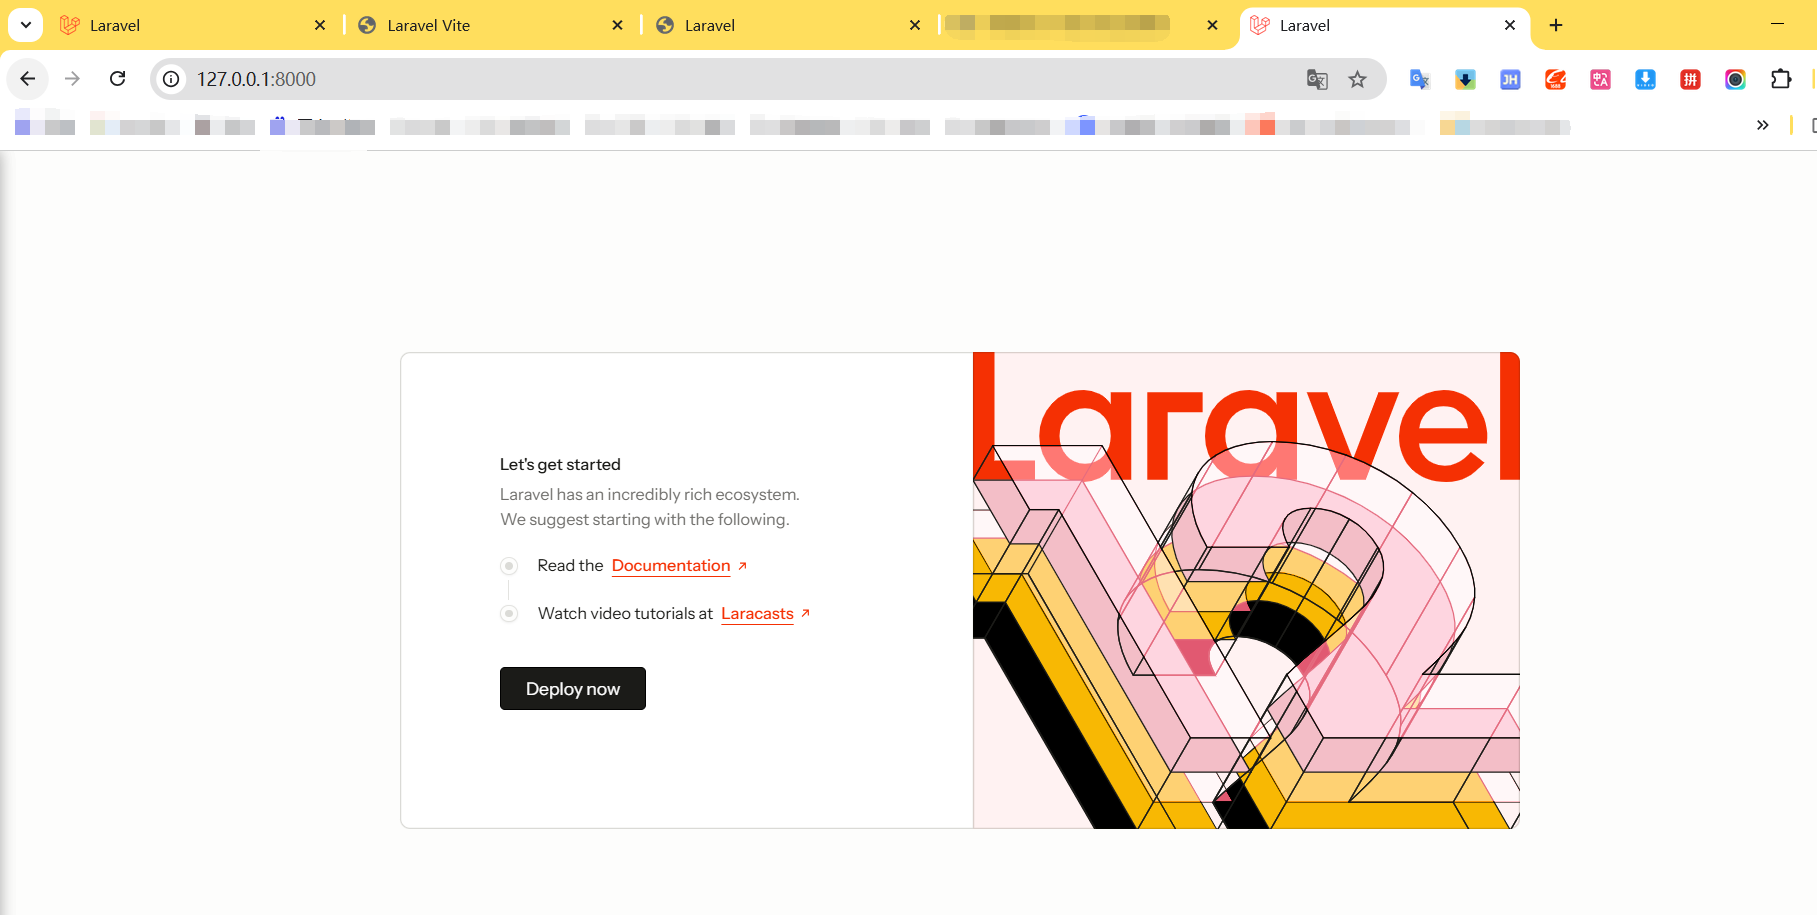The image size is (1817, 915).
Task: Open the Laracasts link
Action: pyautogui.click(x=757, y=614)
